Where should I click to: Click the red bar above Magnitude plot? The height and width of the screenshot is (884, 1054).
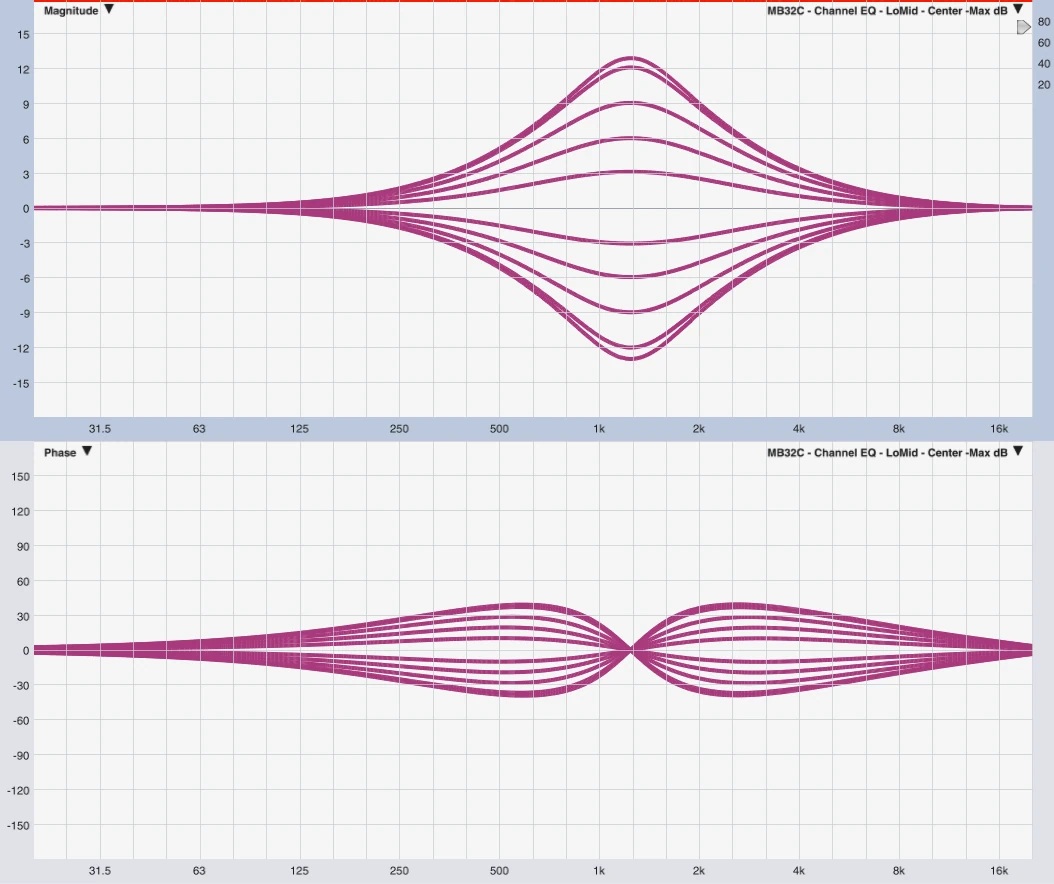point(527,1)
